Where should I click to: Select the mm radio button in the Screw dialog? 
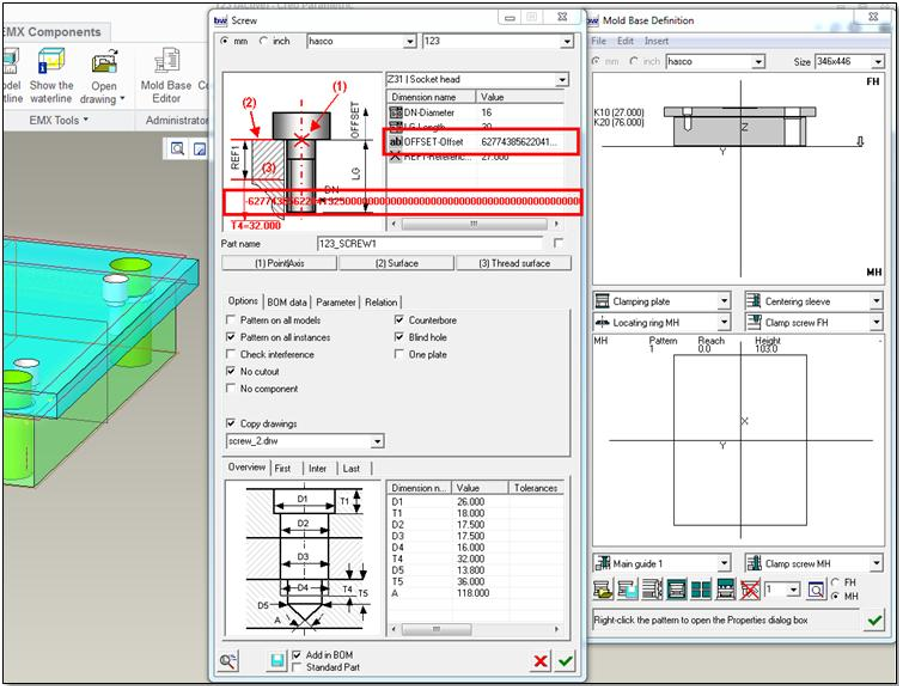click(225, 41)
